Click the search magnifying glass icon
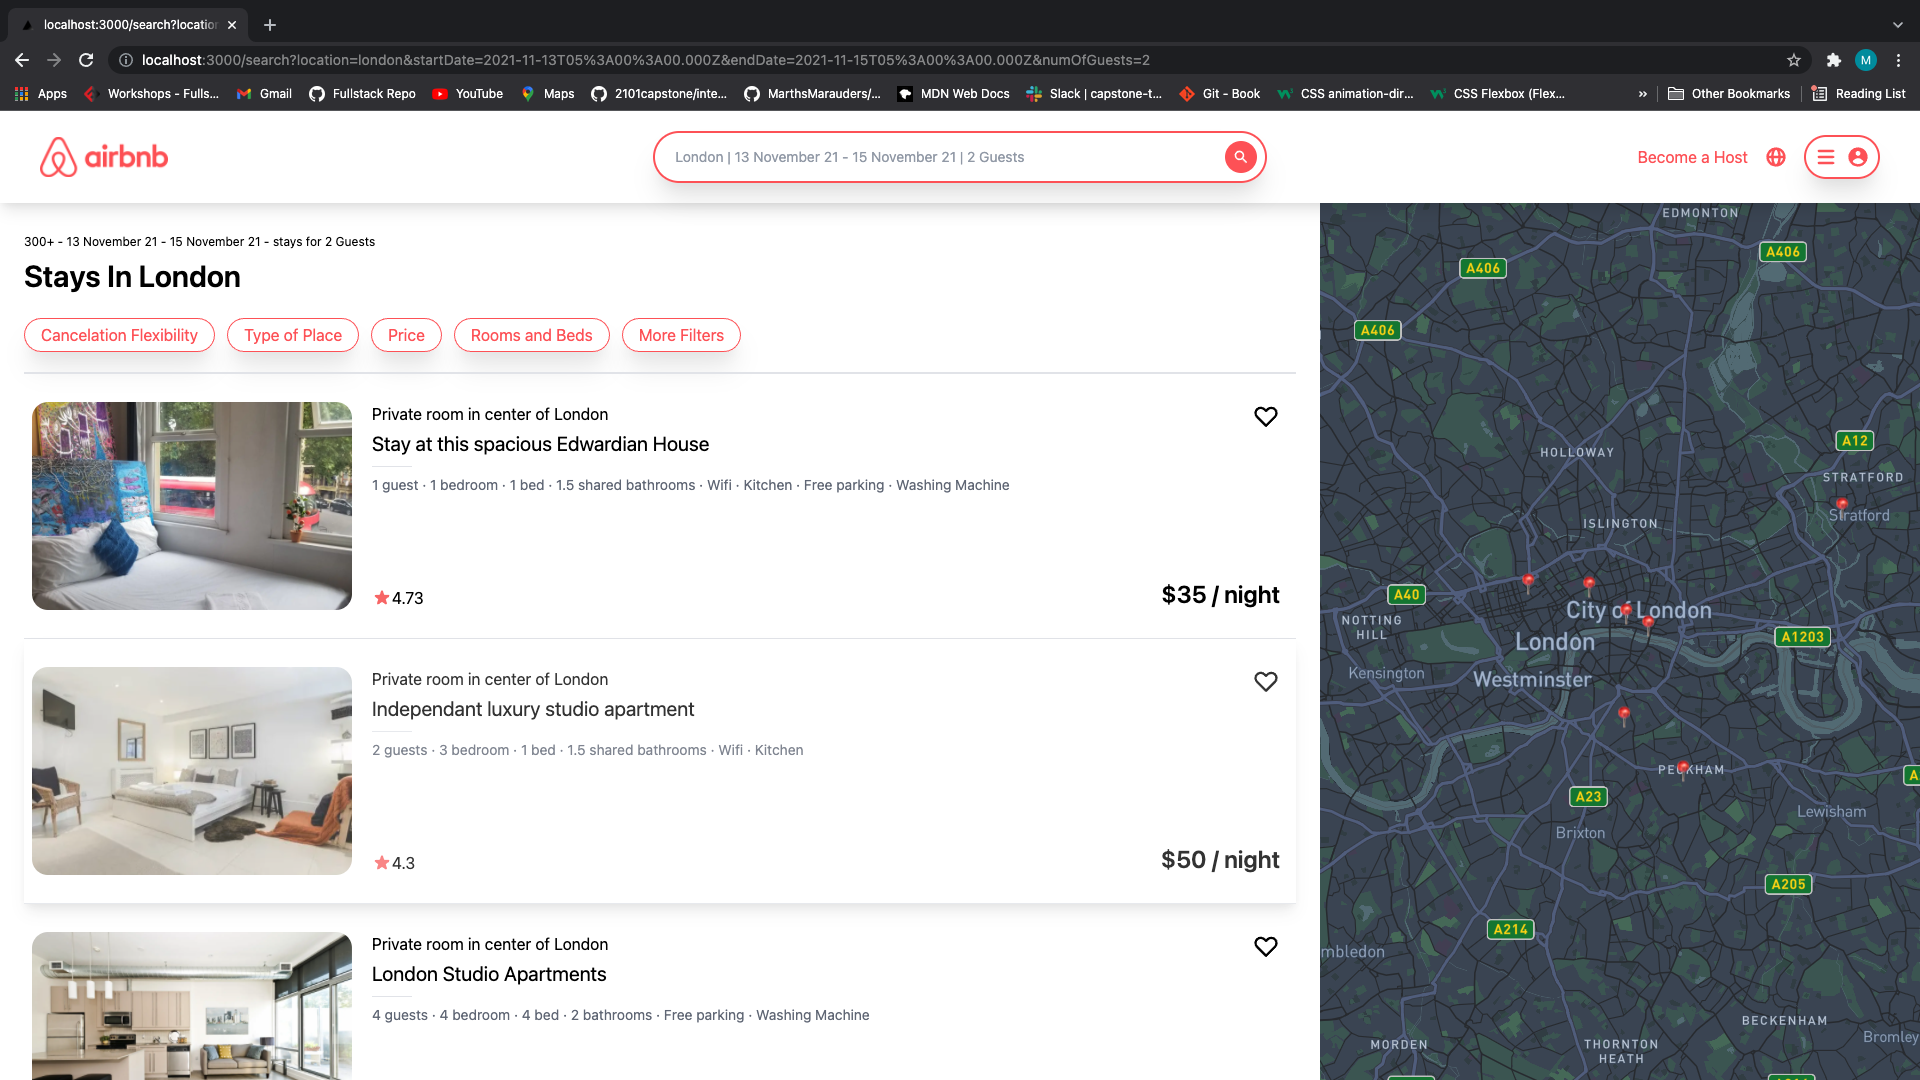Screen dimensions: 1920x1080 point(1240,157)
